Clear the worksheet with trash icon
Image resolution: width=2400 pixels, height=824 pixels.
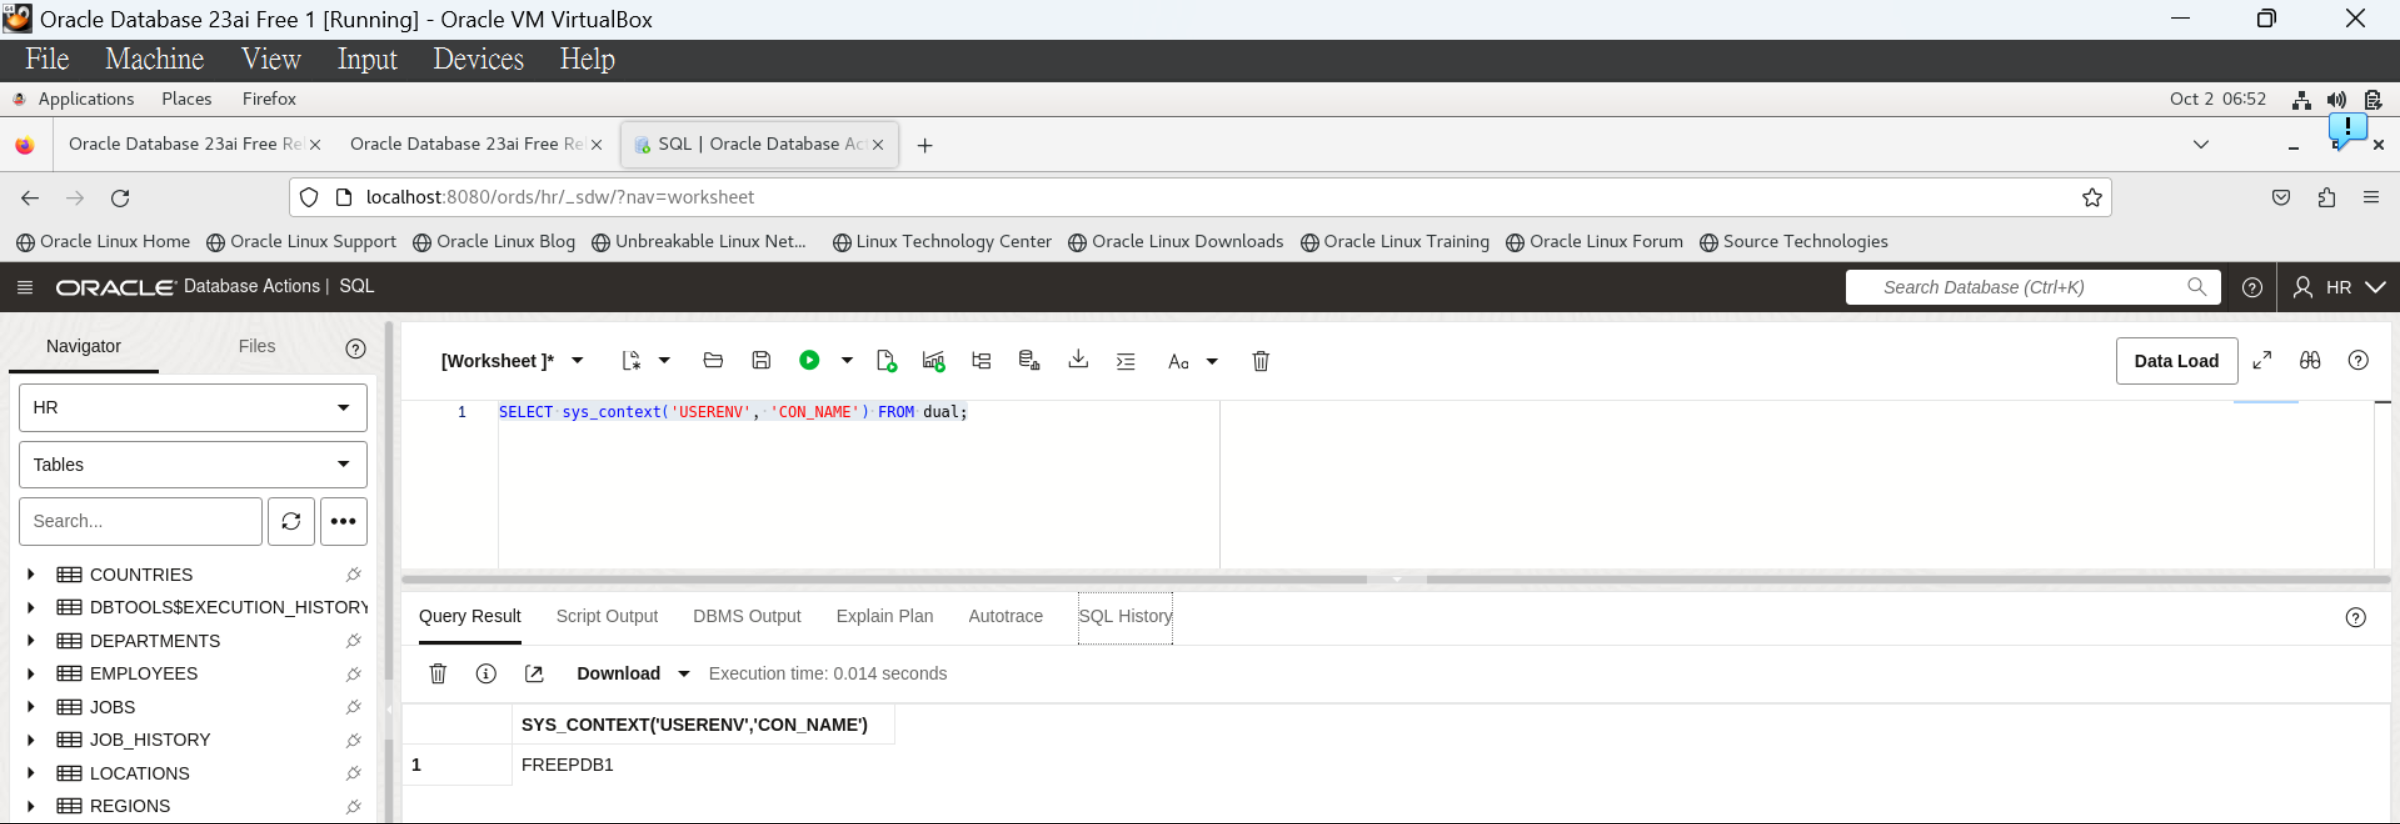pyautogui.click(x=1261, y=361)
